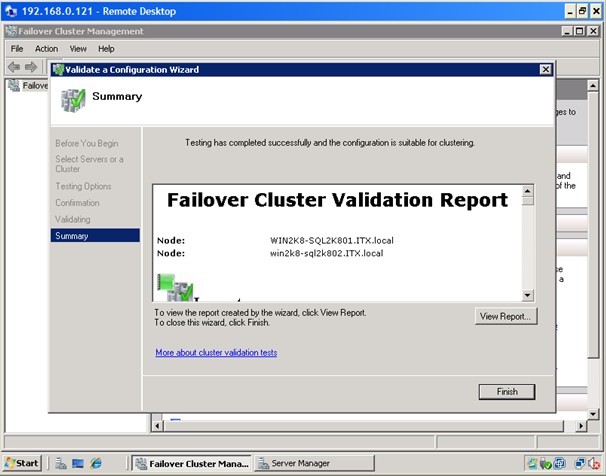Image resolution: width=606 pixels, height=476 pixels.
Task: Launch Internet Explorer from quick launch
Action: pos(95,463)
